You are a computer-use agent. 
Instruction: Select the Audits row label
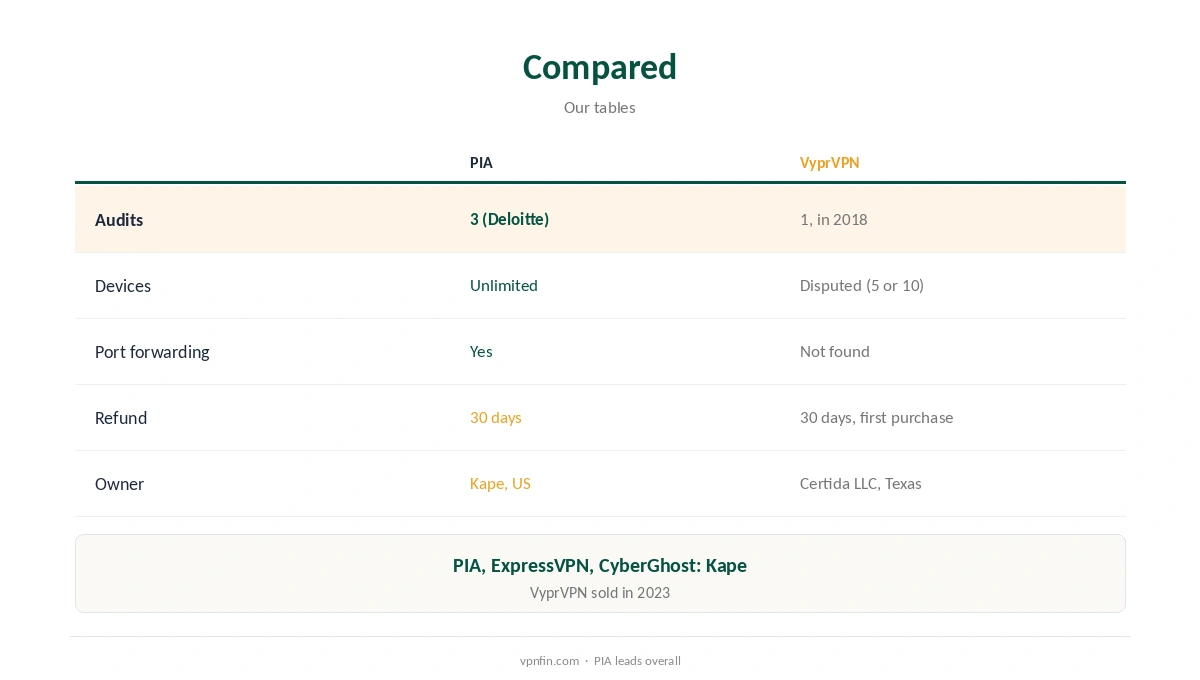[119, 220]
